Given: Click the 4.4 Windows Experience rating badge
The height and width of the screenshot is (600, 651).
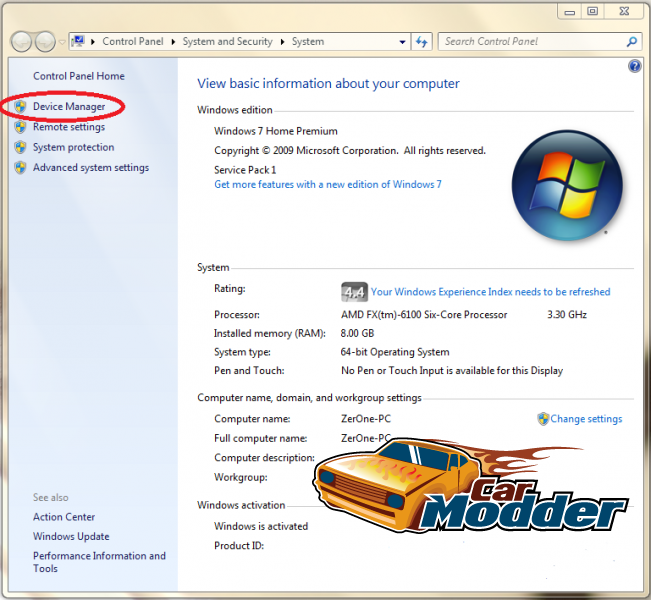Looking at the screenshot, I should point(354,292).
